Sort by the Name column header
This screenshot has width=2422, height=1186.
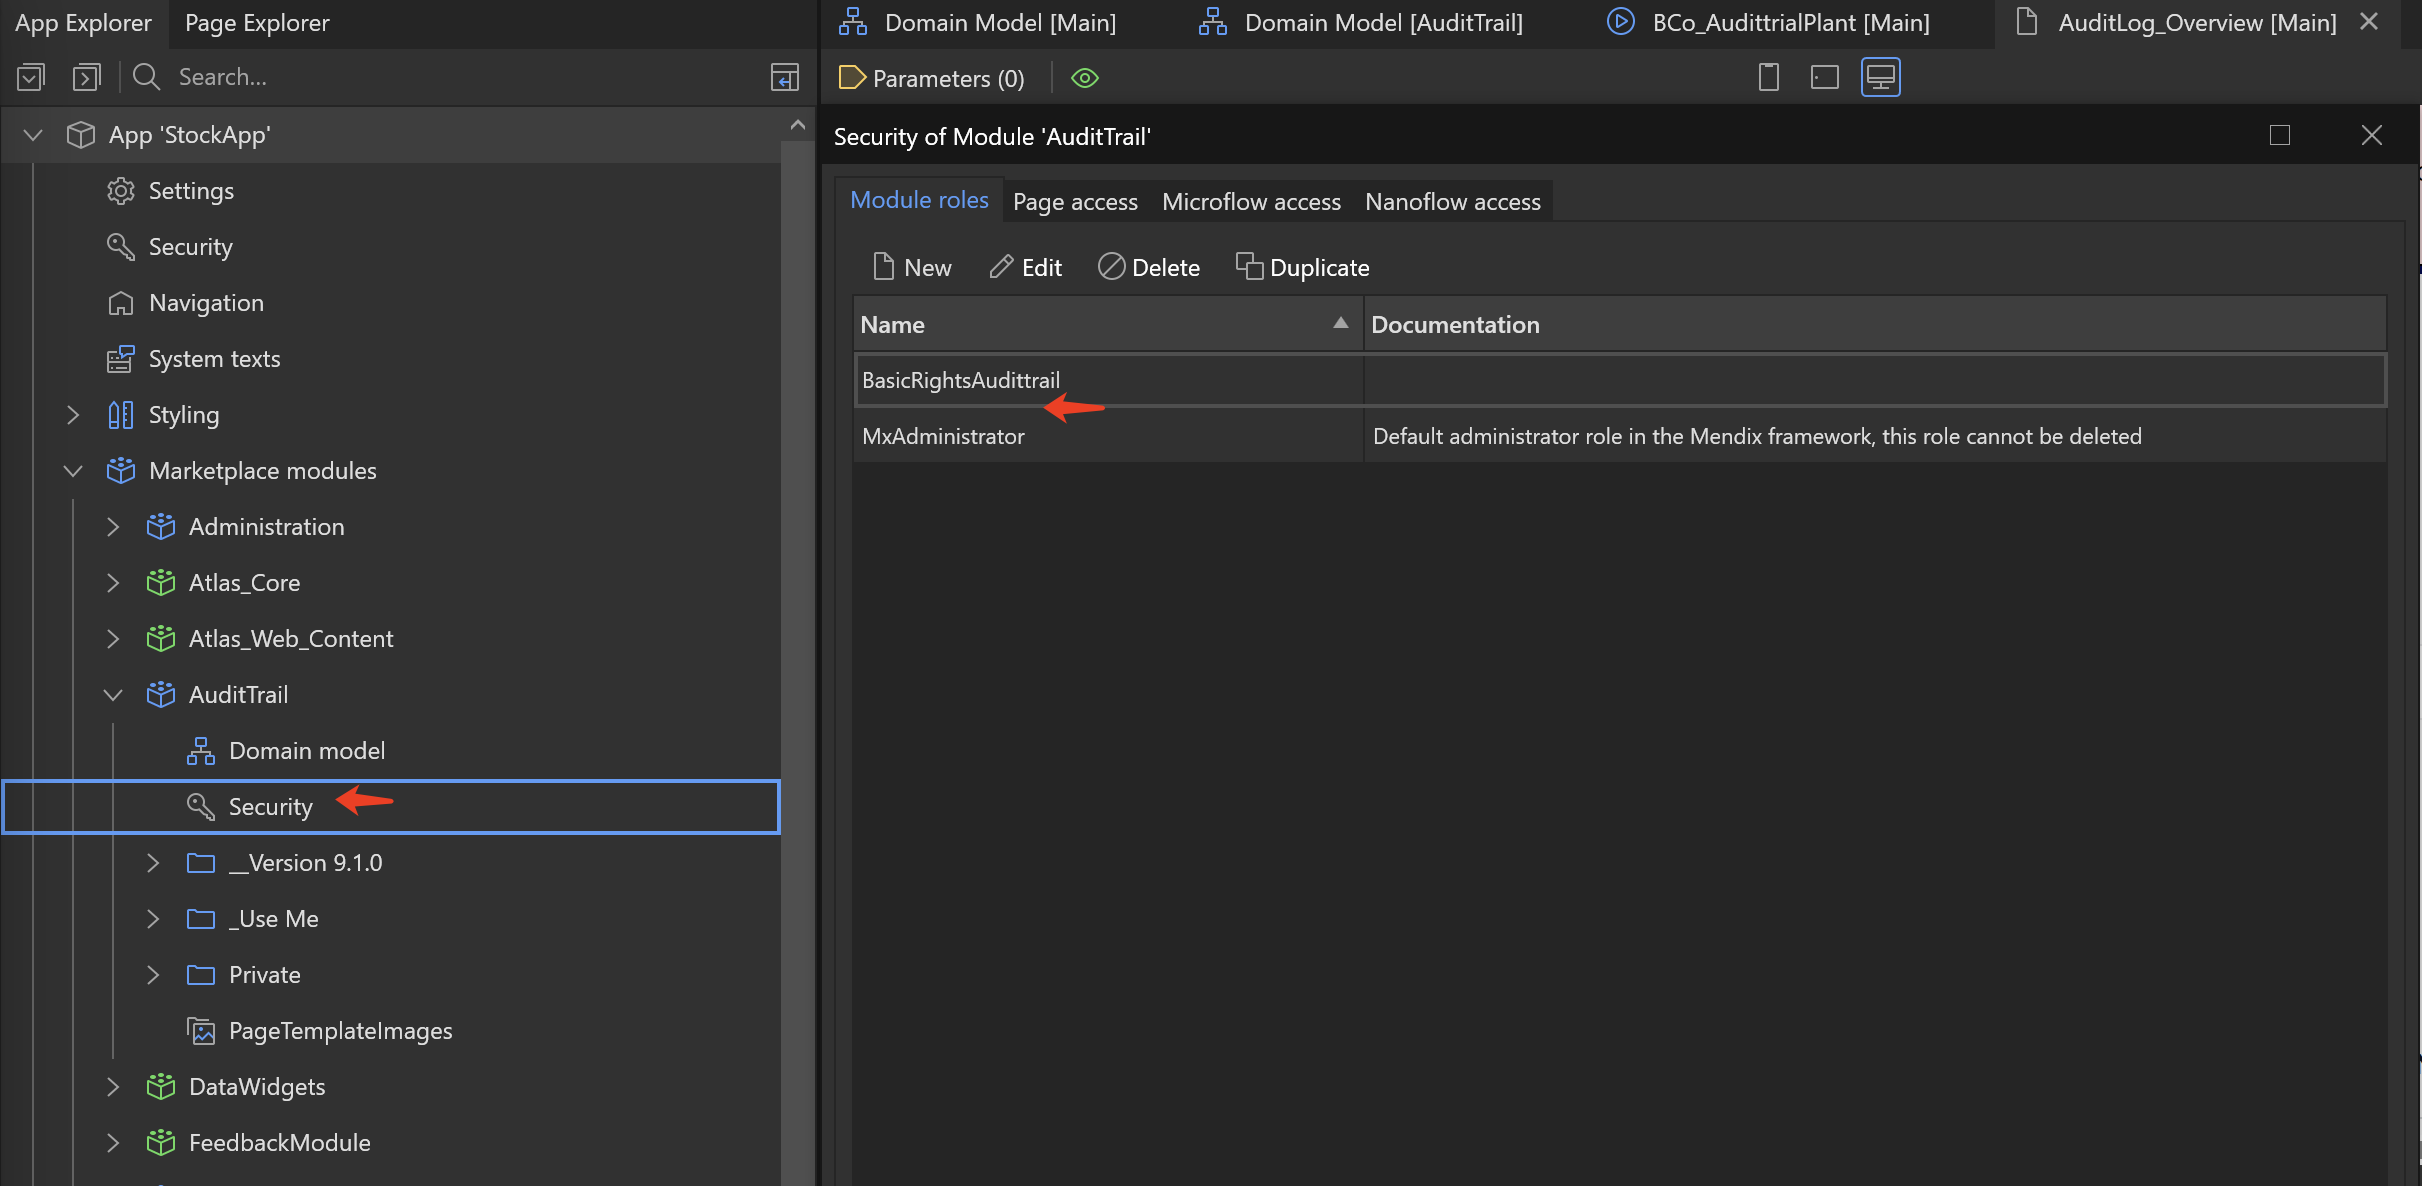[1108, 324]
